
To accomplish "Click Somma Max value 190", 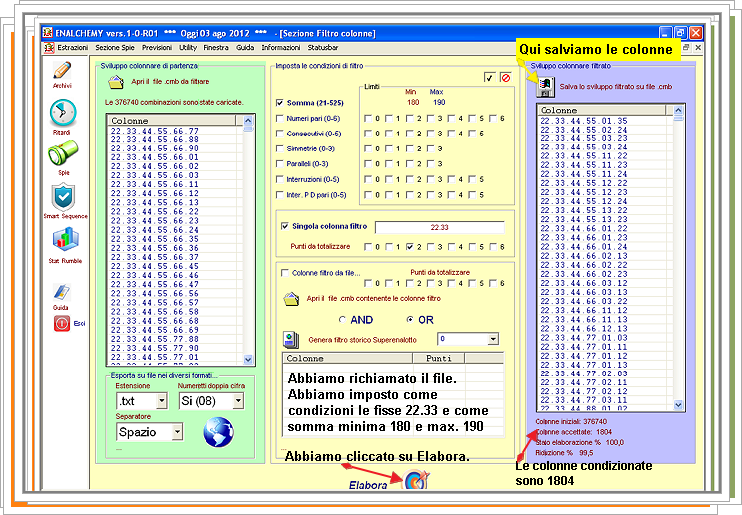I will (439, 102).
